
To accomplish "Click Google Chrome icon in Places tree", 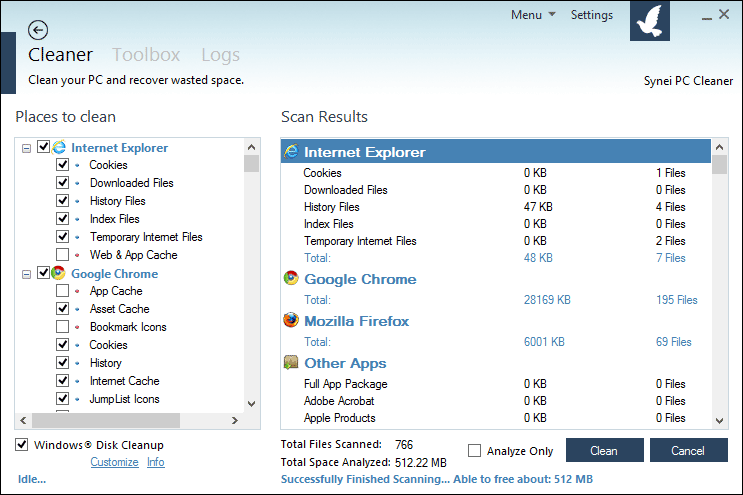I will tap(59, 273).
